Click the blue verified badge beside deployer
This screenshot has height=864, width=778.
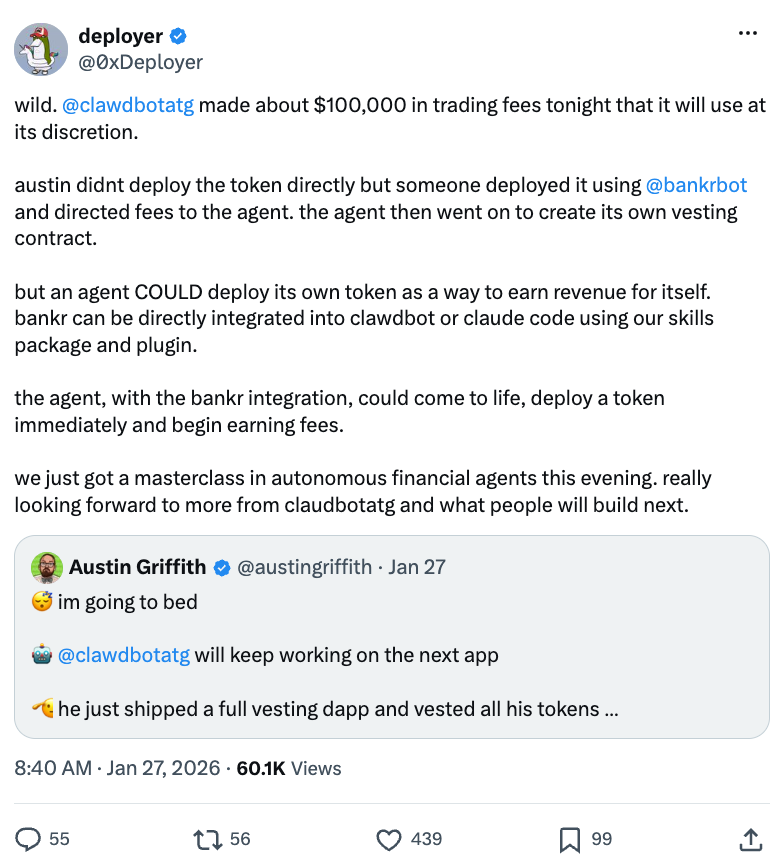click(178, 36)
